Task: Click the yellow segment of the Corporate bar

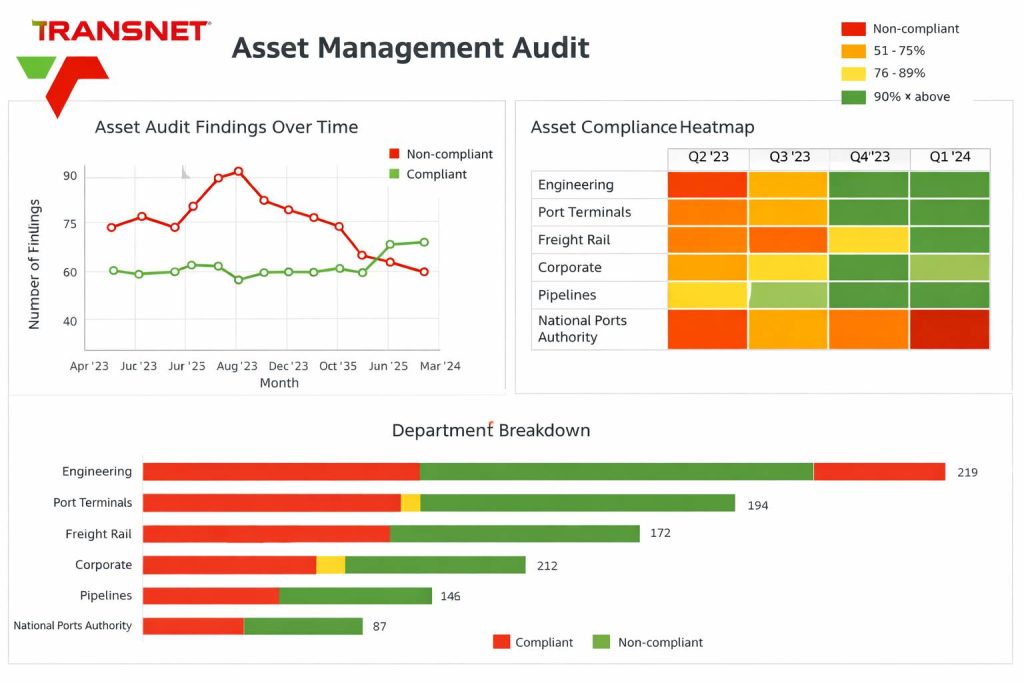Action: pos(330,565)
